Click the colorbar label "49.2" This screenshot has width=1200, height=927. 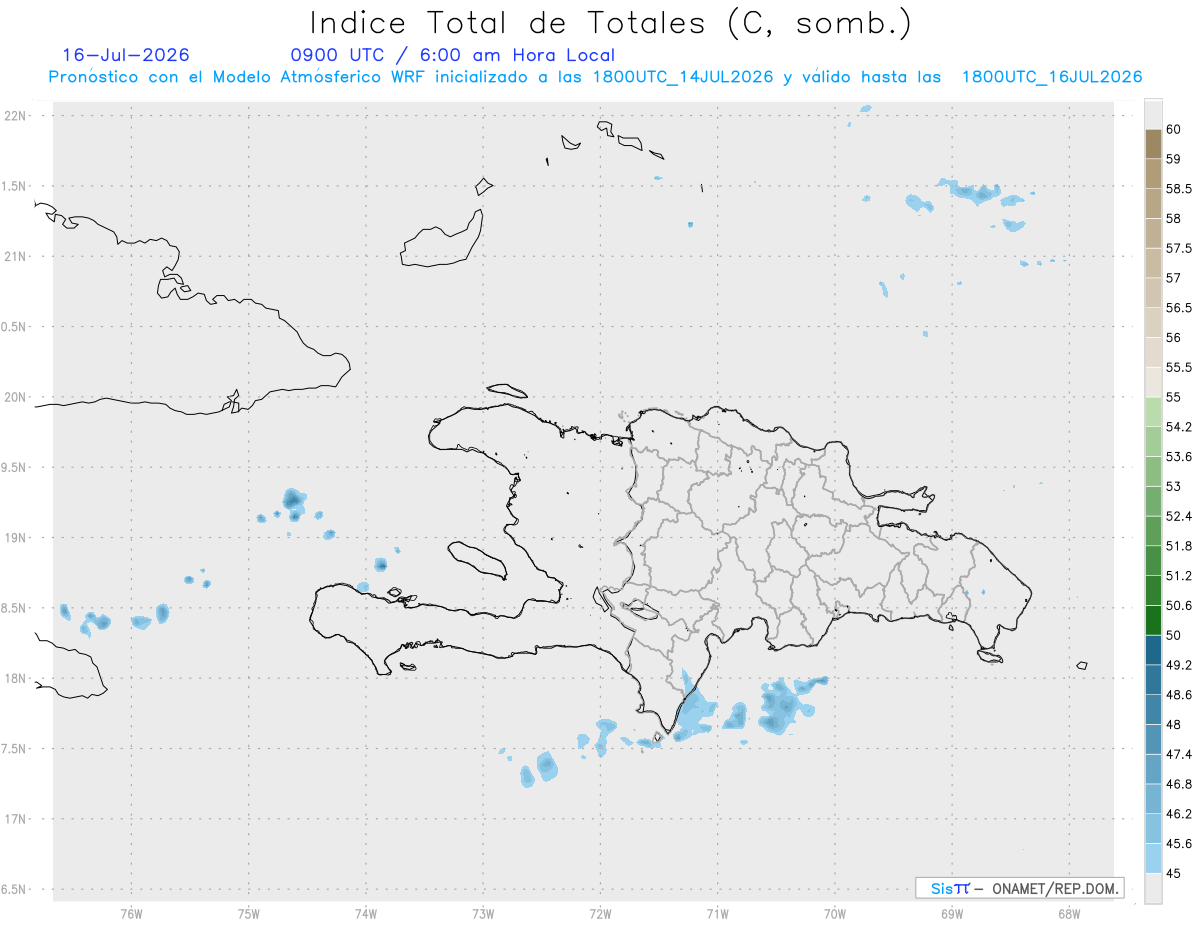1179,665
